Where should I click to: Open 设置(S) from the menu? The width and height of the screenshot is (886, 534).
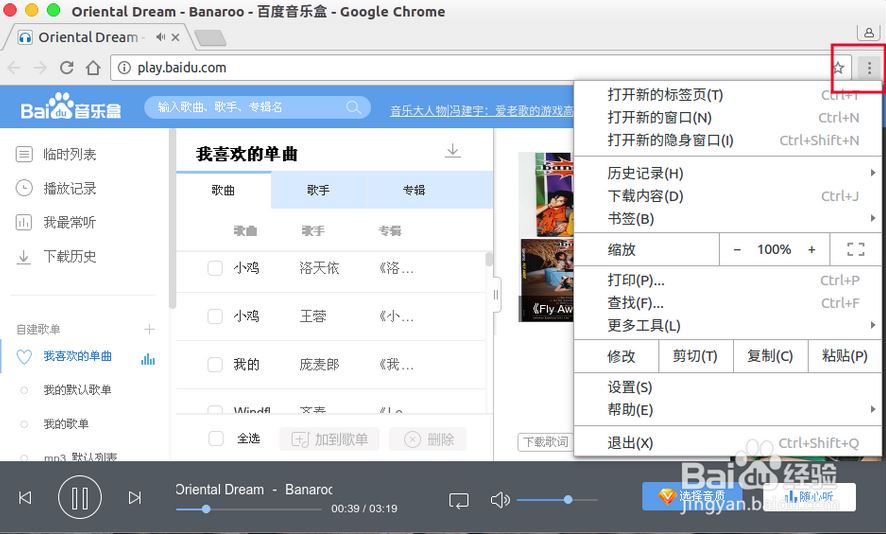point(728,387)
